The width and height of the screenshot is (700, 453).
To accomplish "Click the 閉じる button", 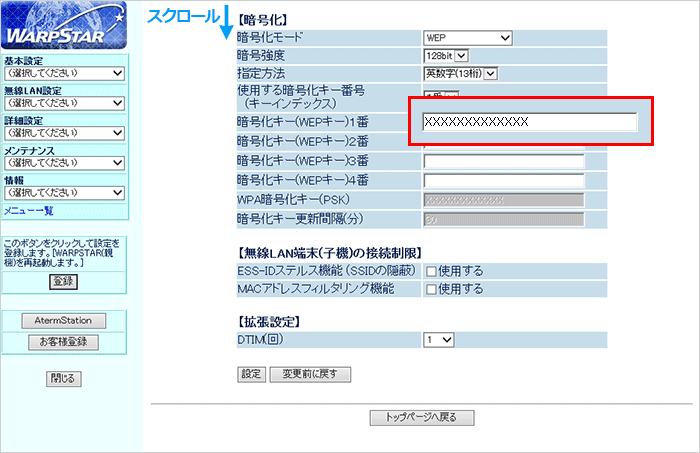I will coord(63,378).
